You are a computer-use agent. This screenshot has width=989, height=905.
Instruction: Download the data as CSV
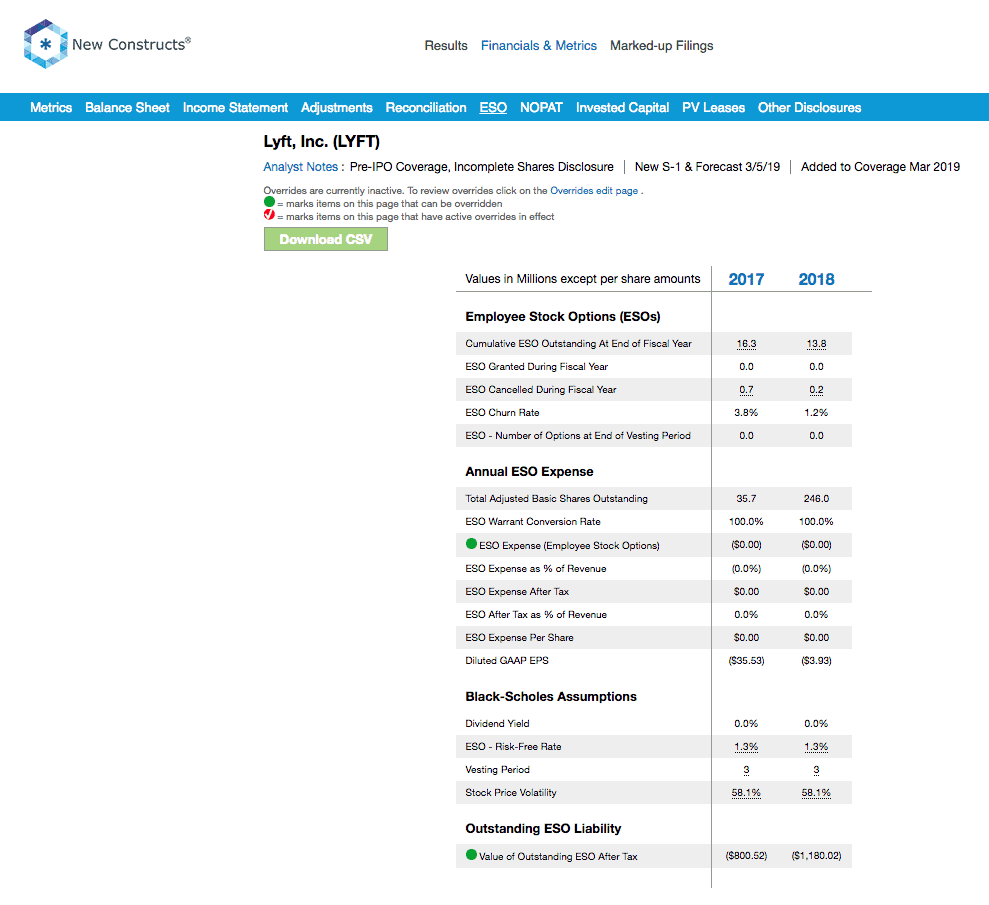pos(325,239)
